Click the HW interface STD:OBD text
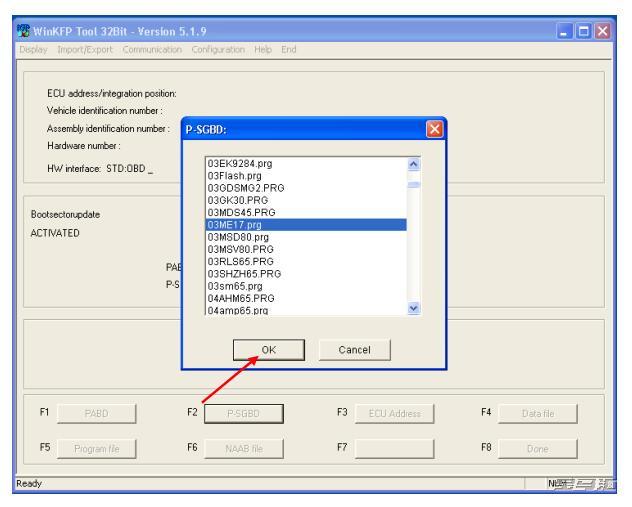 point(100,168)
